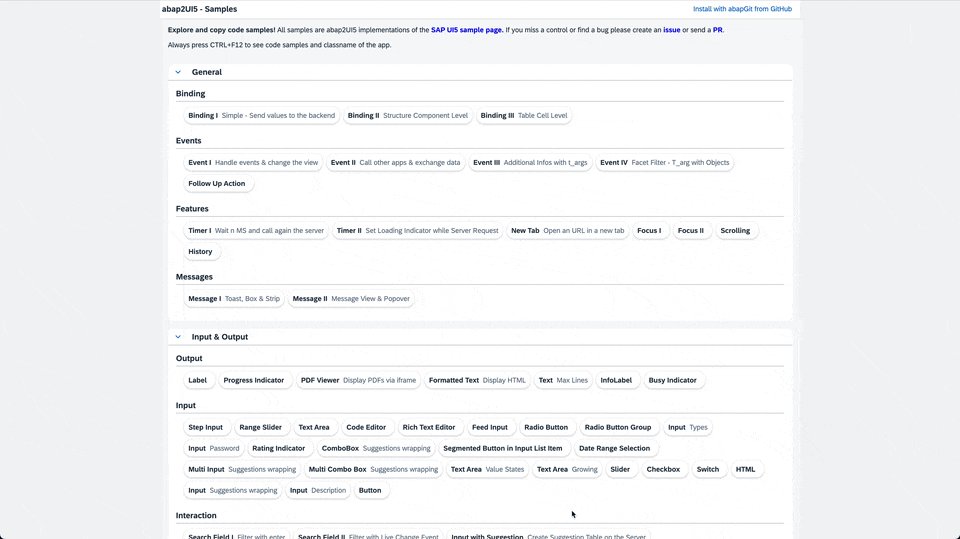Open Segmented Button in Input List Item
The height and width of the screenshot is (539, 960).
(x=503, y=448)
